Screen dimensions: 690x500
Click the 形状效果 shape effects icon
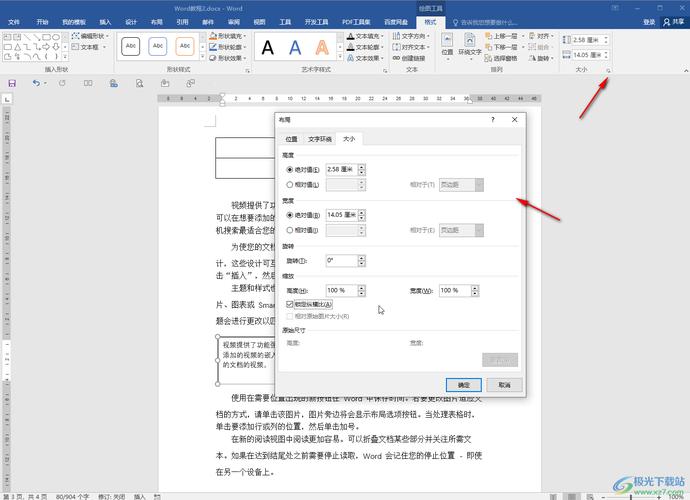pyautogui.click(x=213, y=58)
